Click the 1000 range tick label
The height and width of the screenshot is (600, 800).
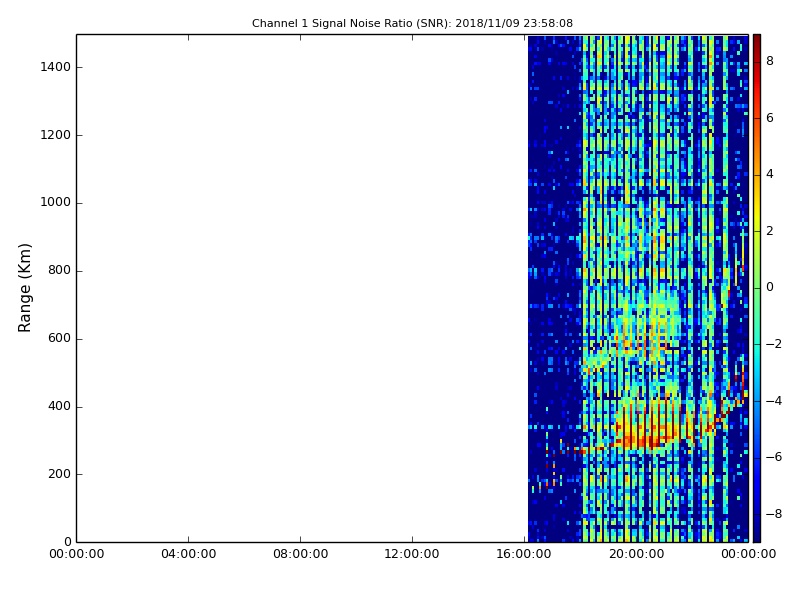[56, 203]
